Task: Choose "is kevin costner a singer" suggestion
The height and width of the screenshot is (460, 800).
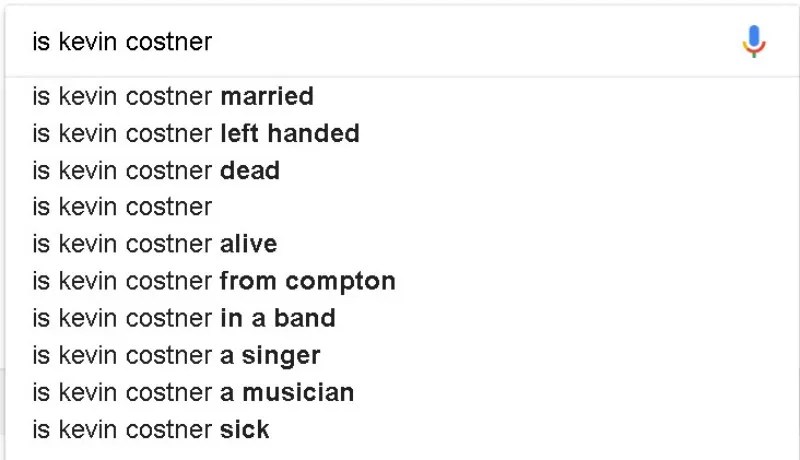Action: (x=176, y=356)
